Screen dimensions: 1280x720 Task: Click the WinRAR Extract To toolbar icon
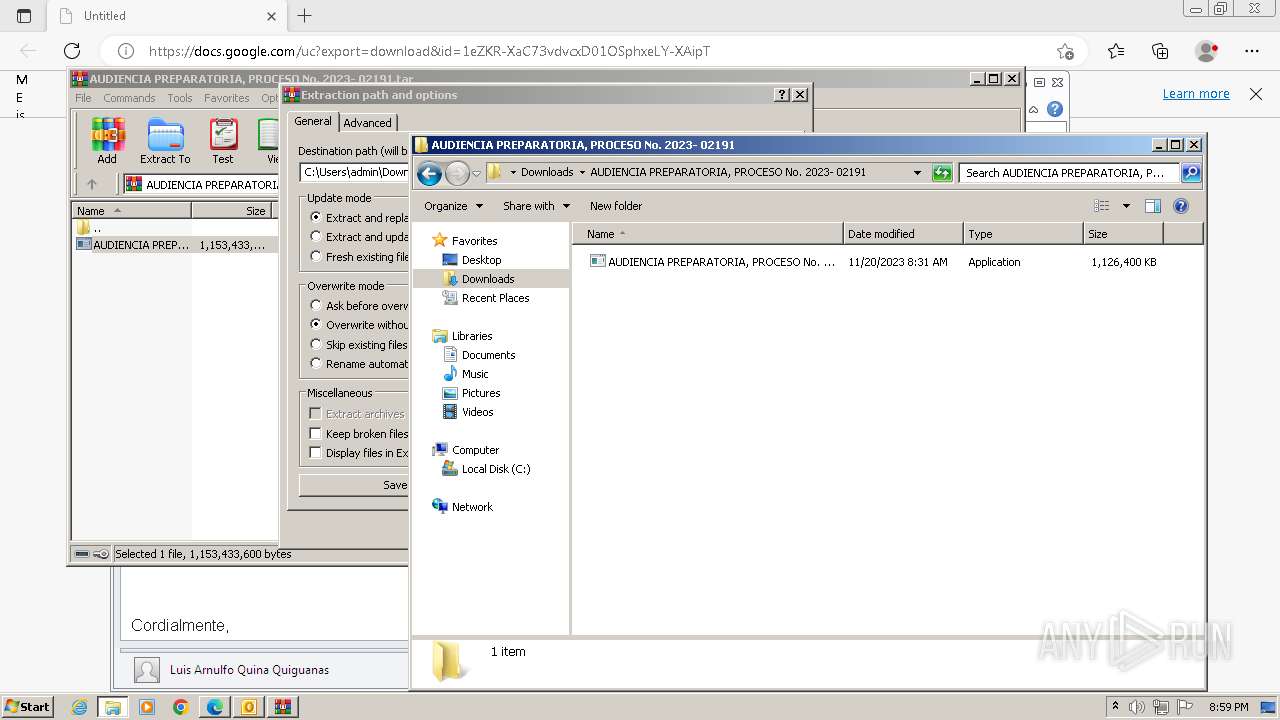click(165, 141)
